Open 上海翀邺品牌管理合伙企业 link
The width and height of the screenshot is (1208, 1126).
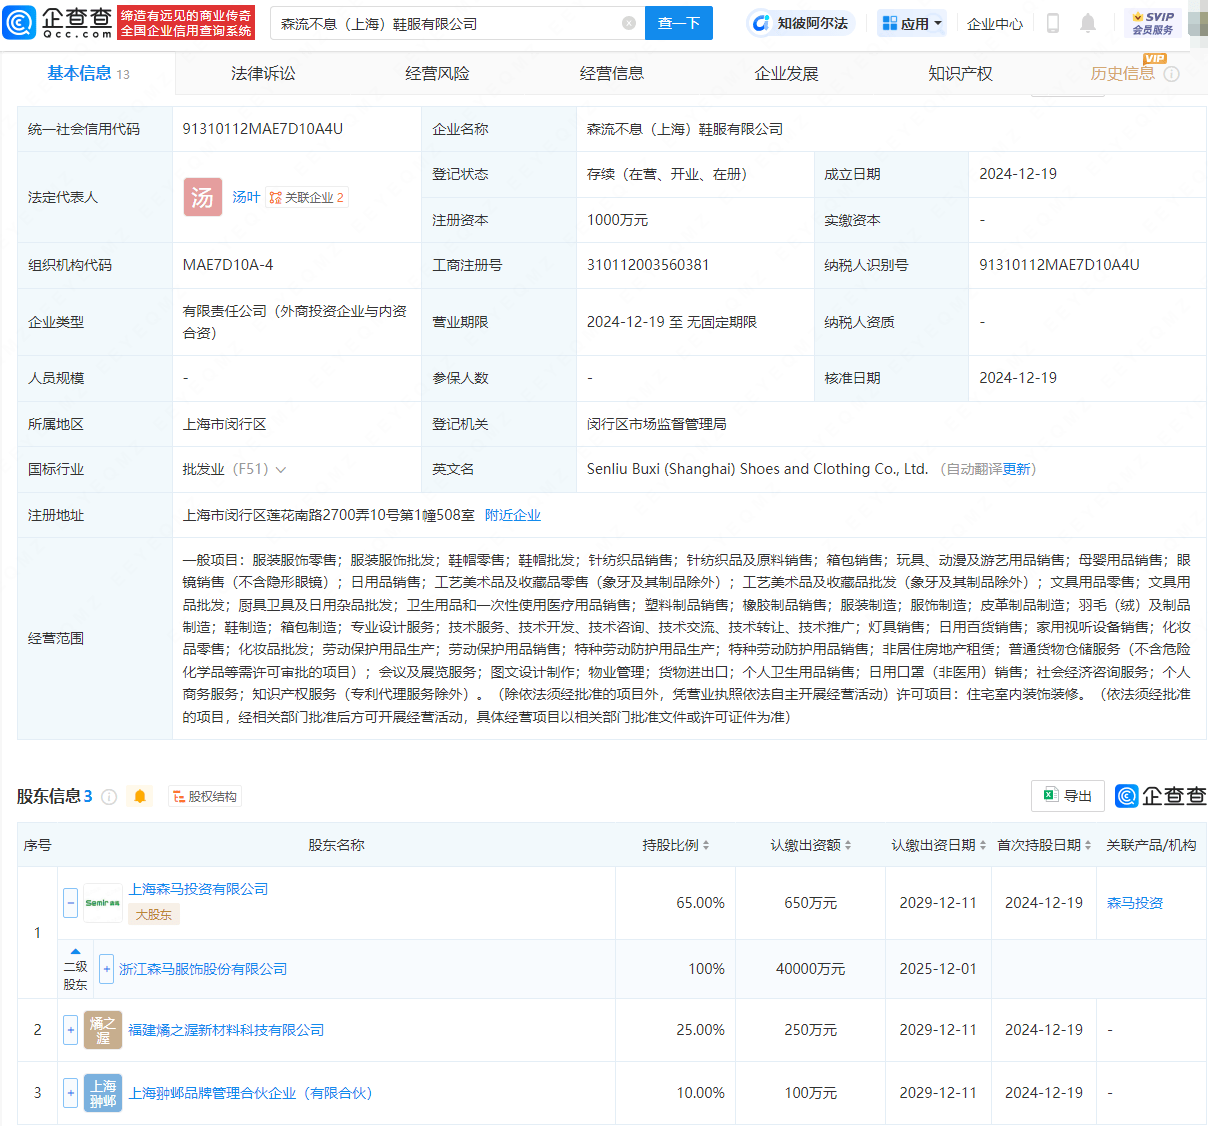pyautogui.click(x=250, y=1093)
